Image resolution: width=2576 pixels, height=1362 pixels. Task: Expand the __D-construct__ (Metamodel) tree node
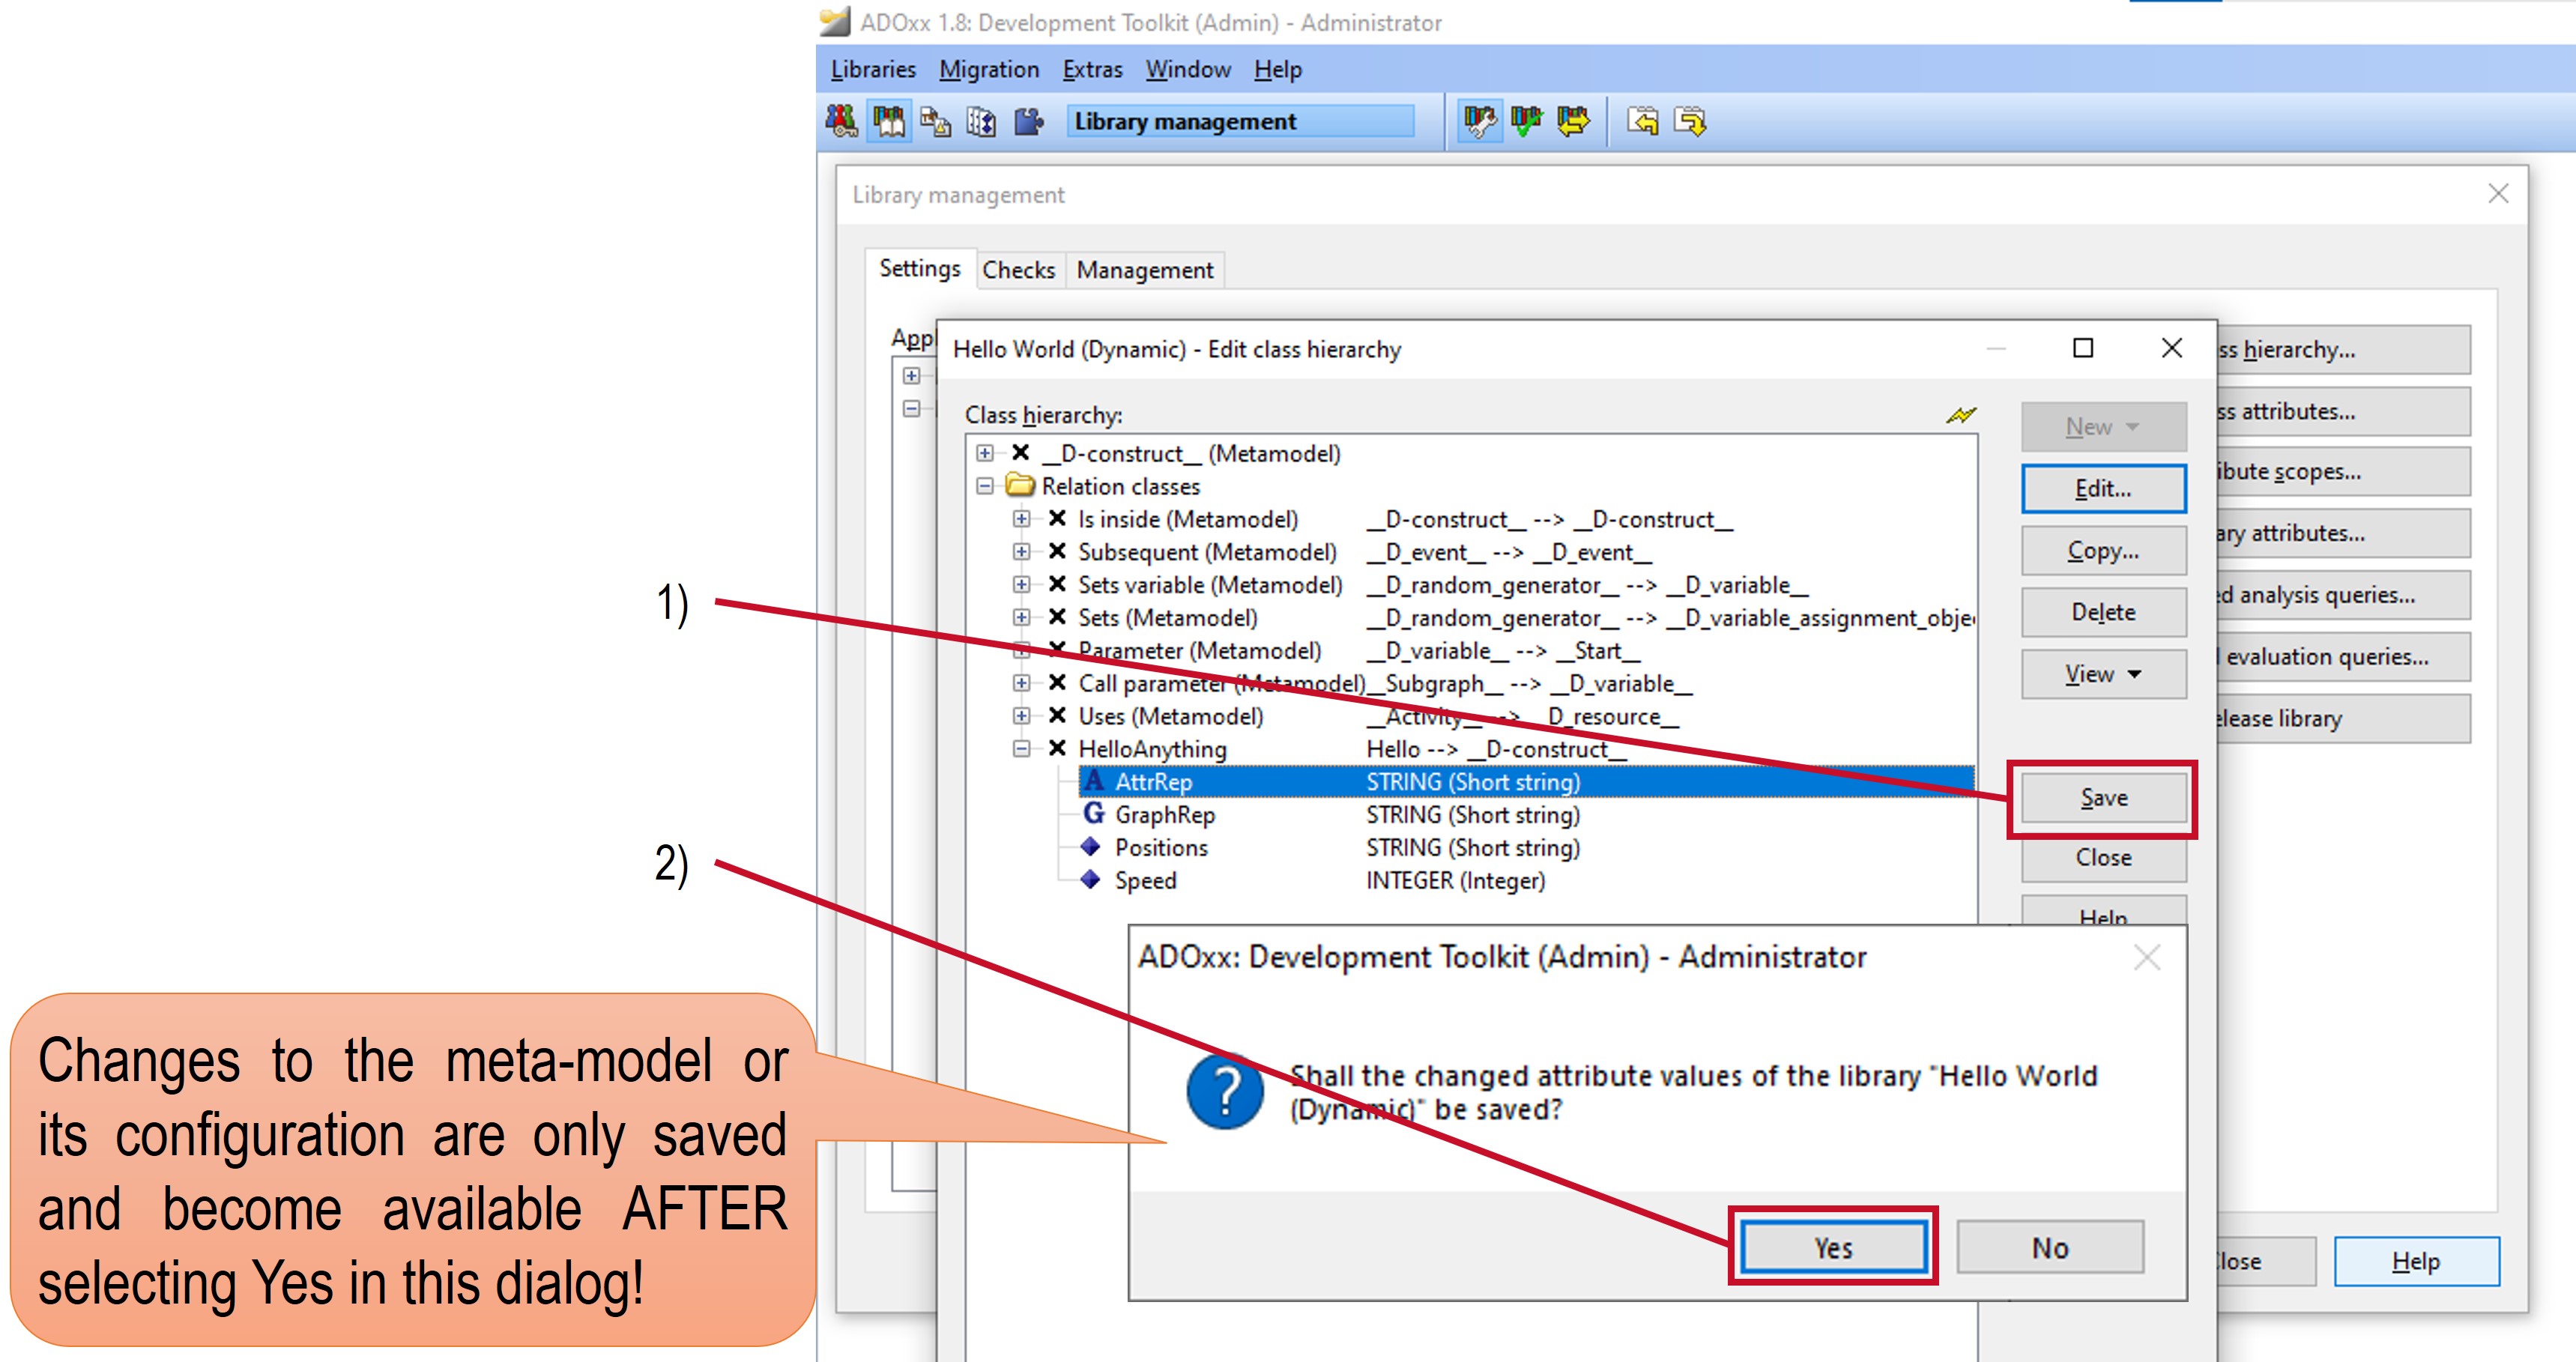coord(985,453)
